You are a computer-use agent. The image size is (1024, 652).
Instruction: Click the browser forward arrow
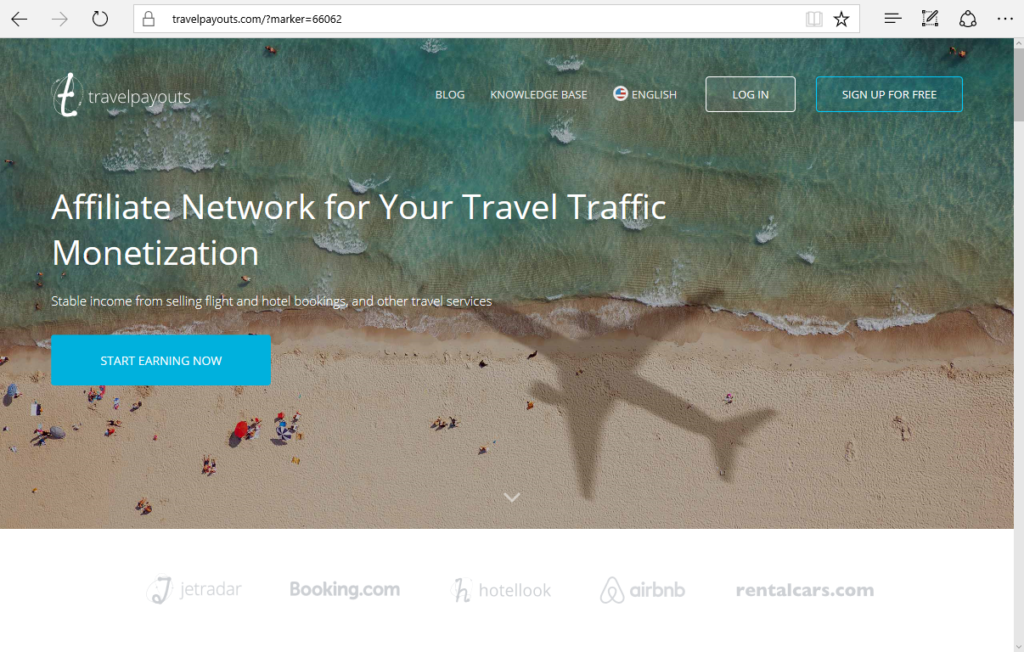click(59, 19)
